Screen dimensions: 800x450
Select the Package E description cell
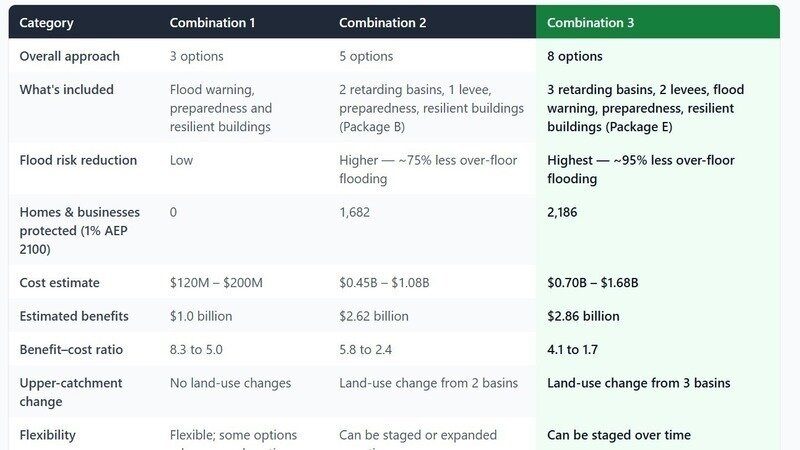645,108
